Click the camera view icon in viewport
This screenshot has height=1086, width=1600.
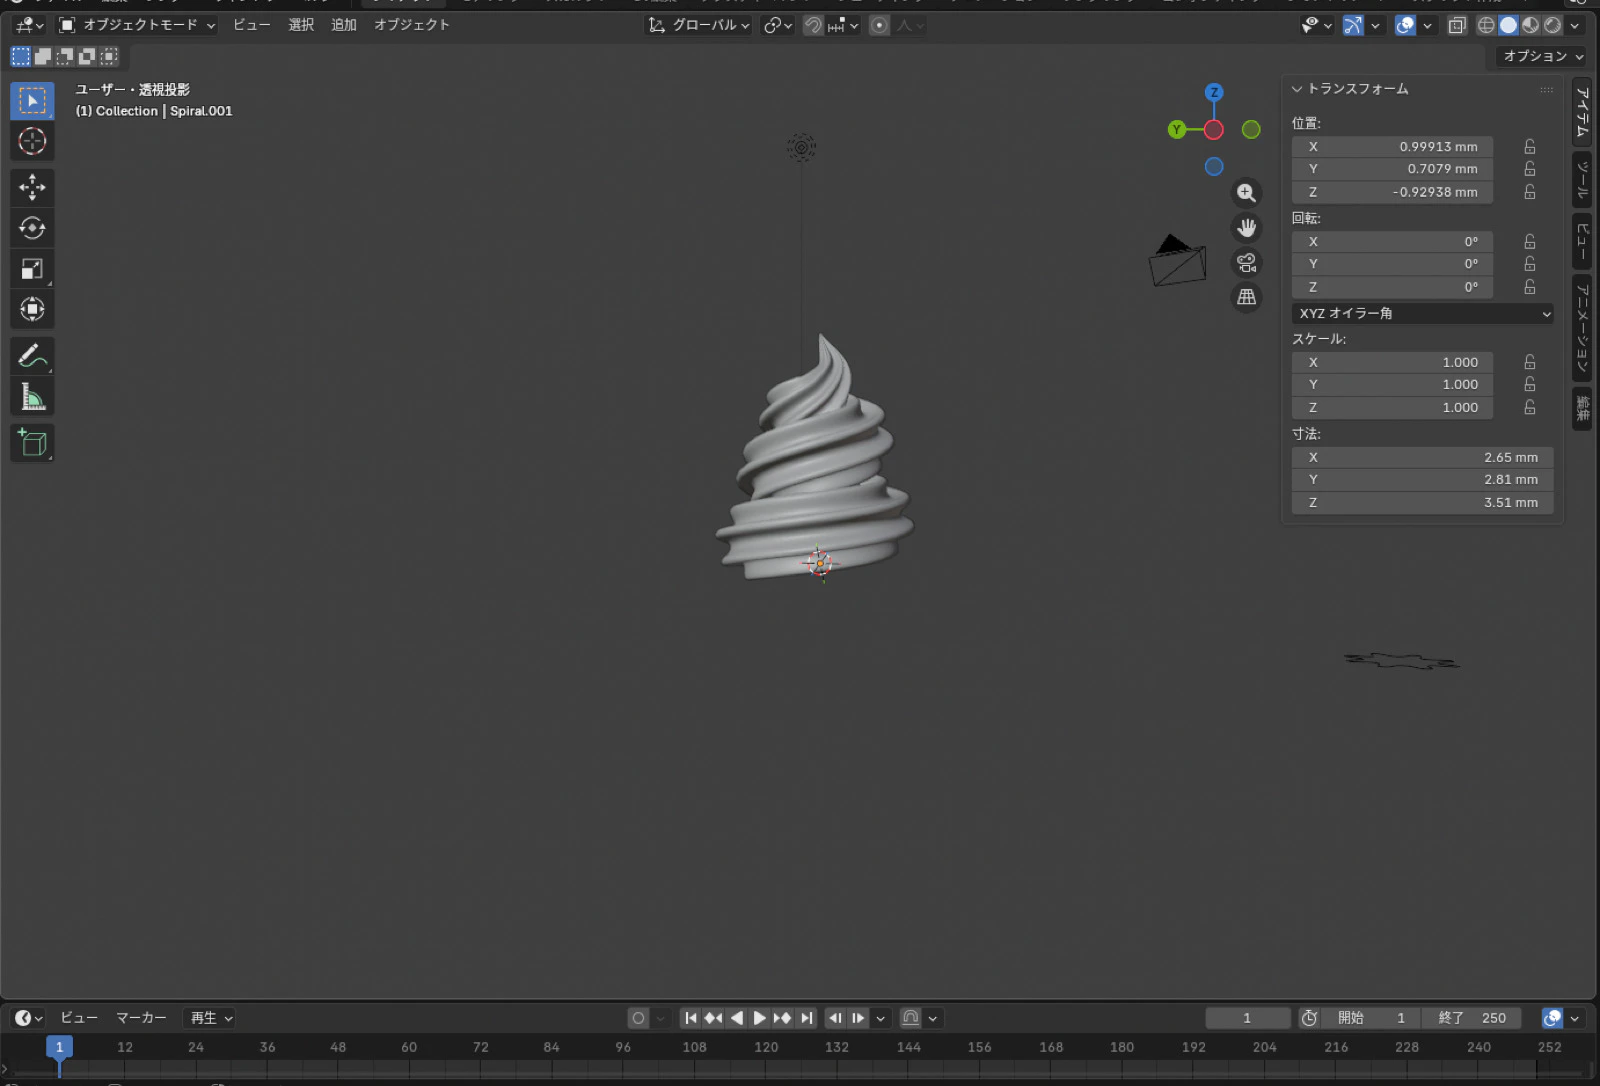click(1246, 262)
